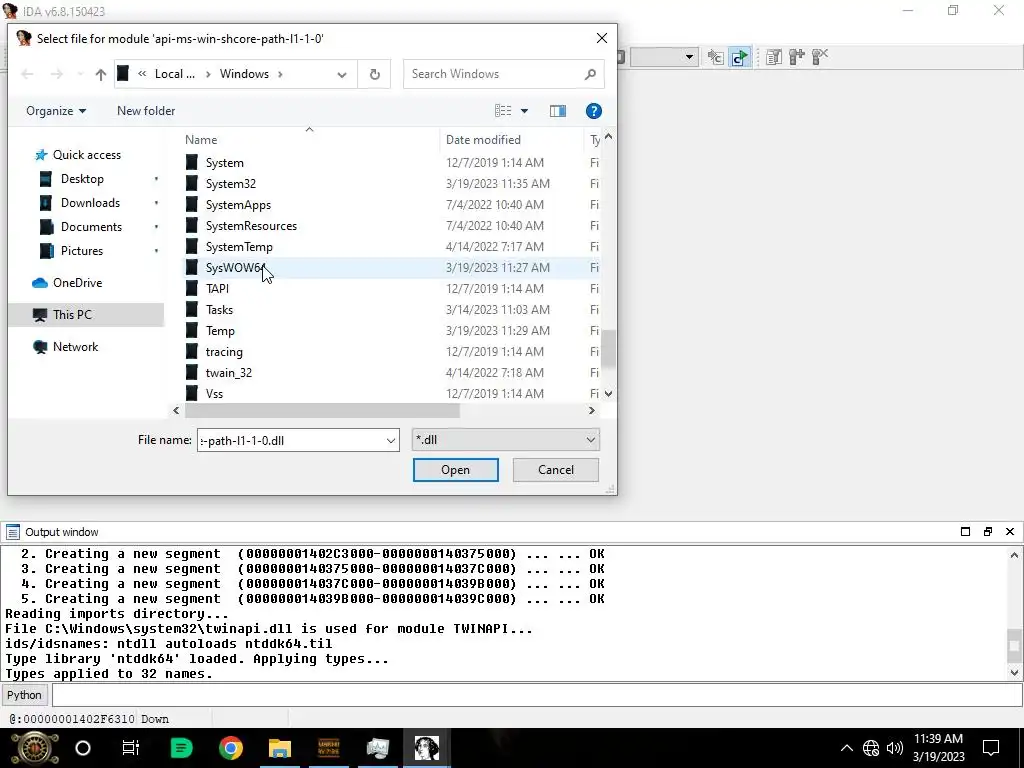Click the highlighted IDA C run icon
Image resolution: width=1024 pixels, height=768 pixels.
tap(739, 57)
